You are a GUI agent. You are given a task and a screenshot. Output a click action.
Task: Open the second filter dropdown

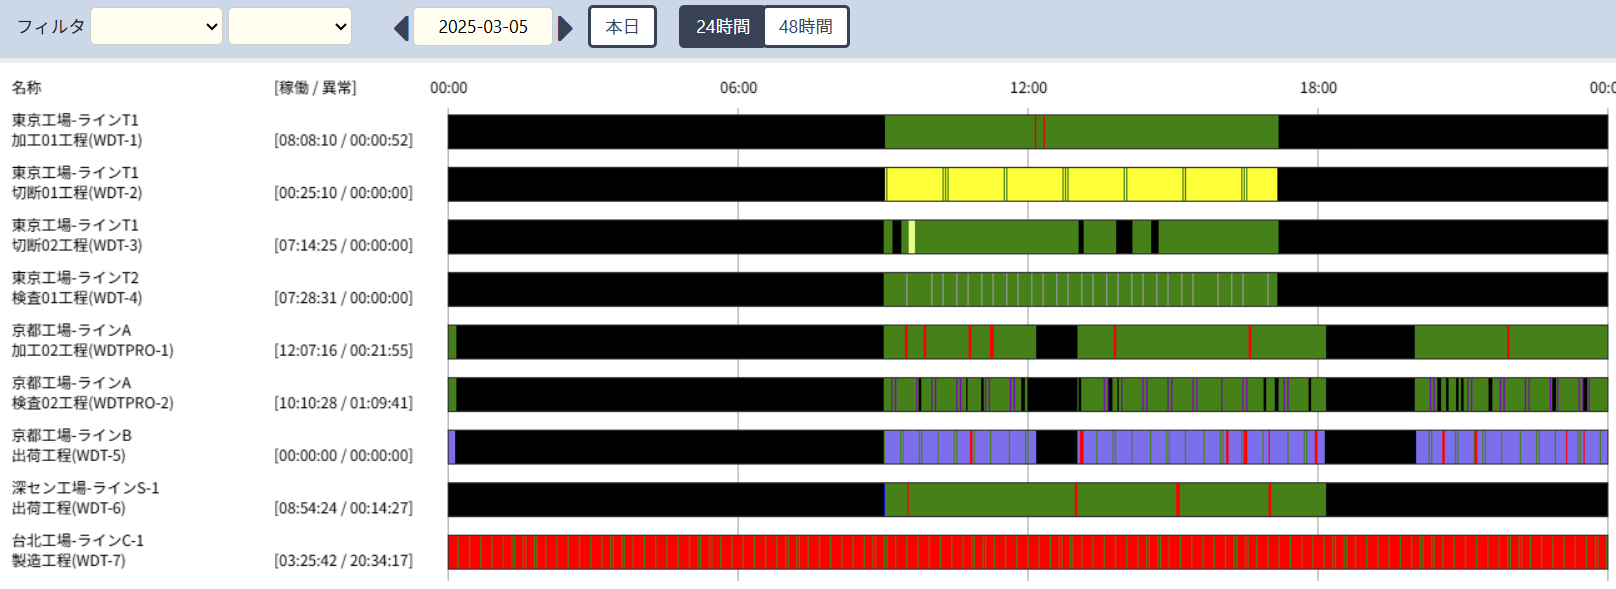click(x=290, y=27)
